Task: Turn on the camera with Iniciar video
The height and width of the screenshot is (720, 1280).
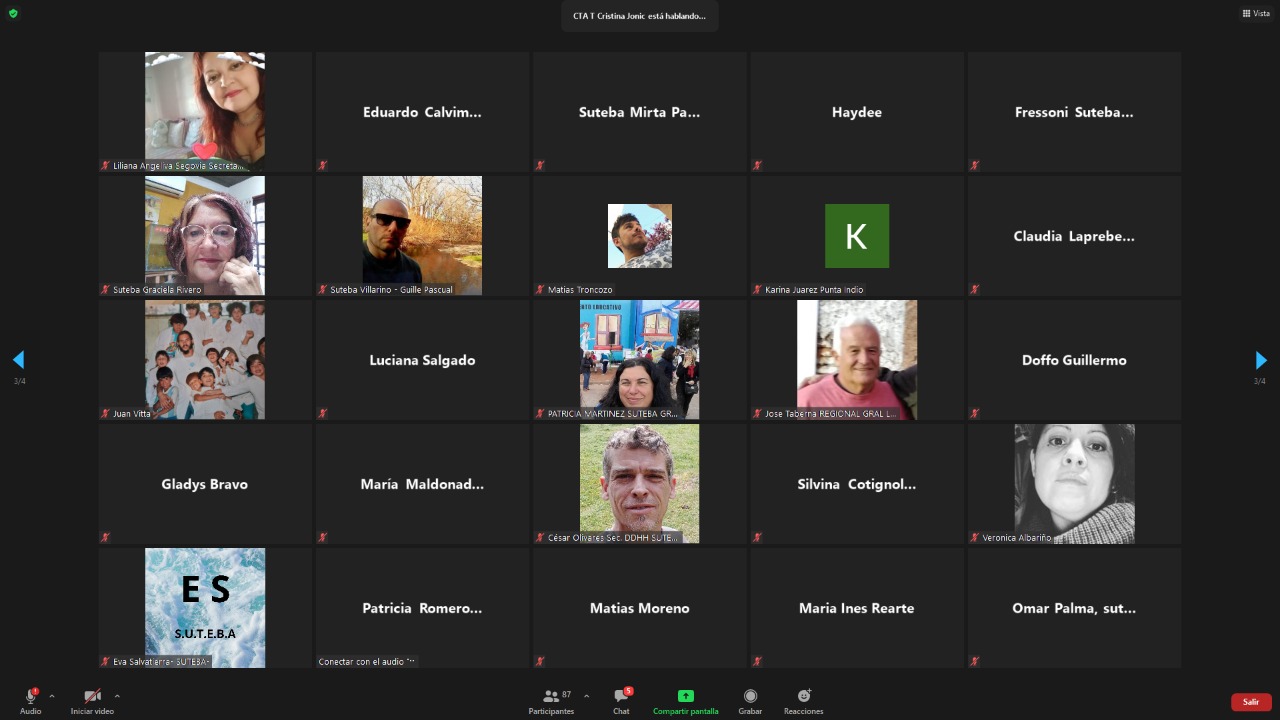Action: coord(92,700)
